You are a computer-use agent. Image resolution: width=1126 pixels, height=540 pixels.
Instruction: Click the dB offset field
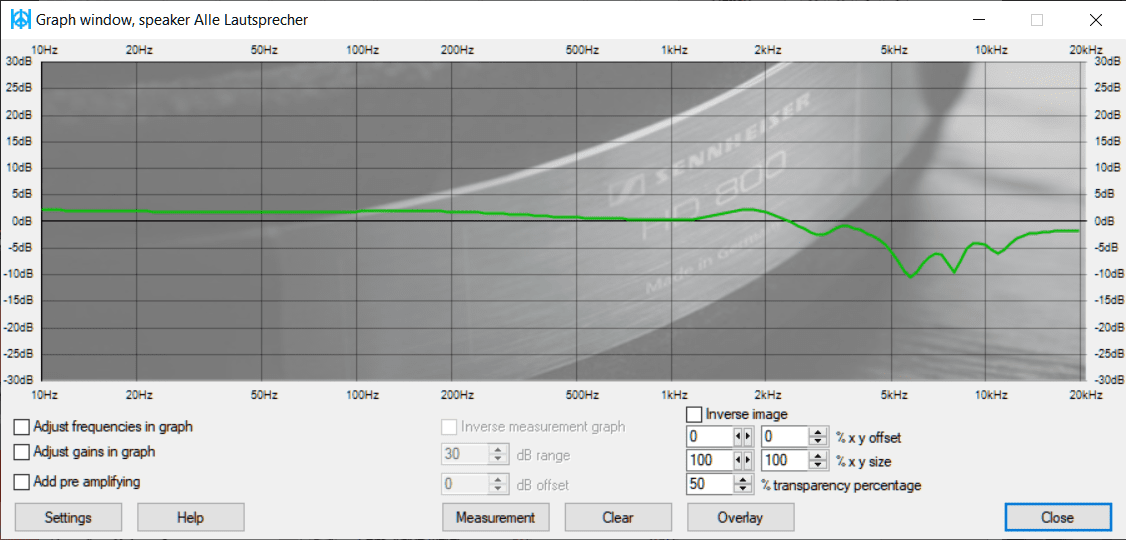(465, 485)
